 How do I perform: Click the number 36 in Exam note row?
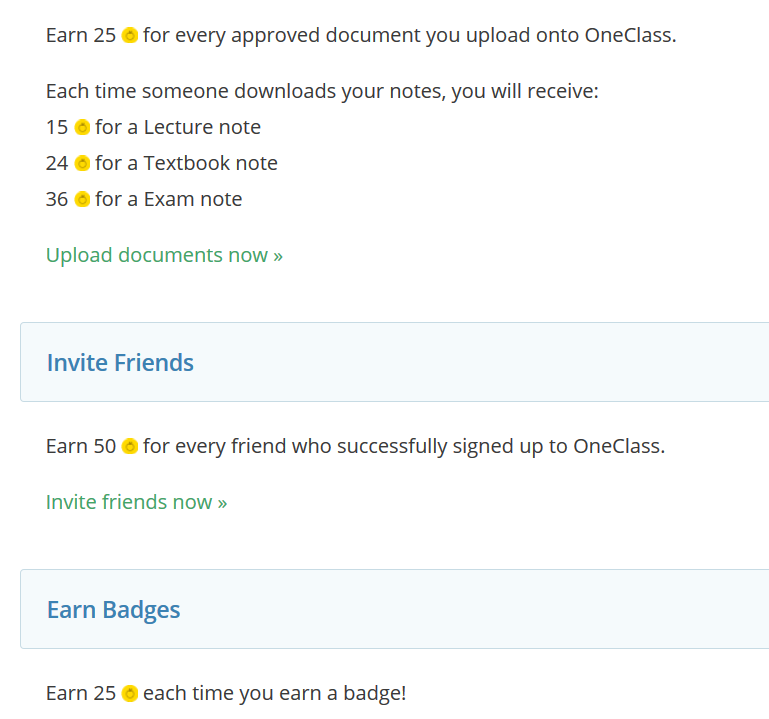(x=57, y=199)
